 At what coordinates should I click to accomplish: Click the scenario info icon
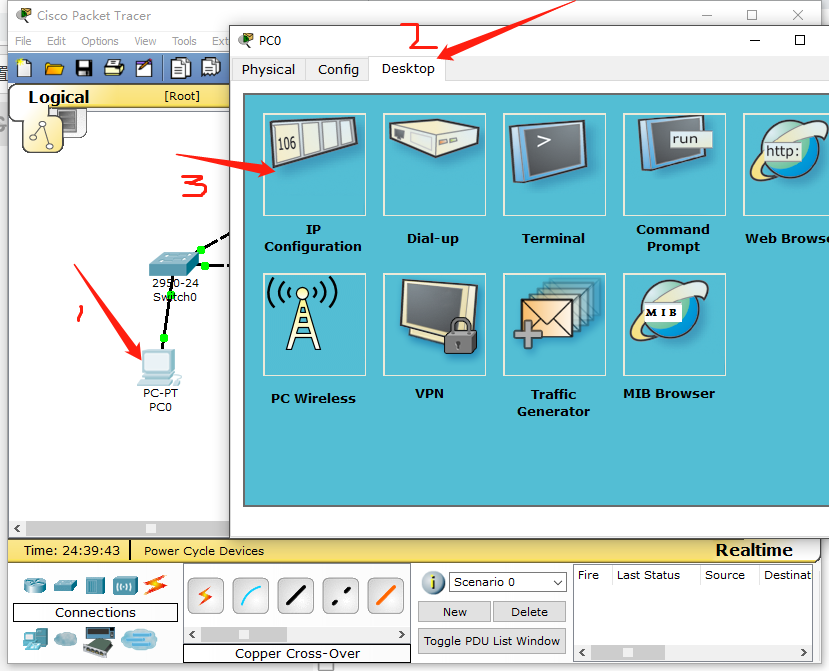point(433,583)
